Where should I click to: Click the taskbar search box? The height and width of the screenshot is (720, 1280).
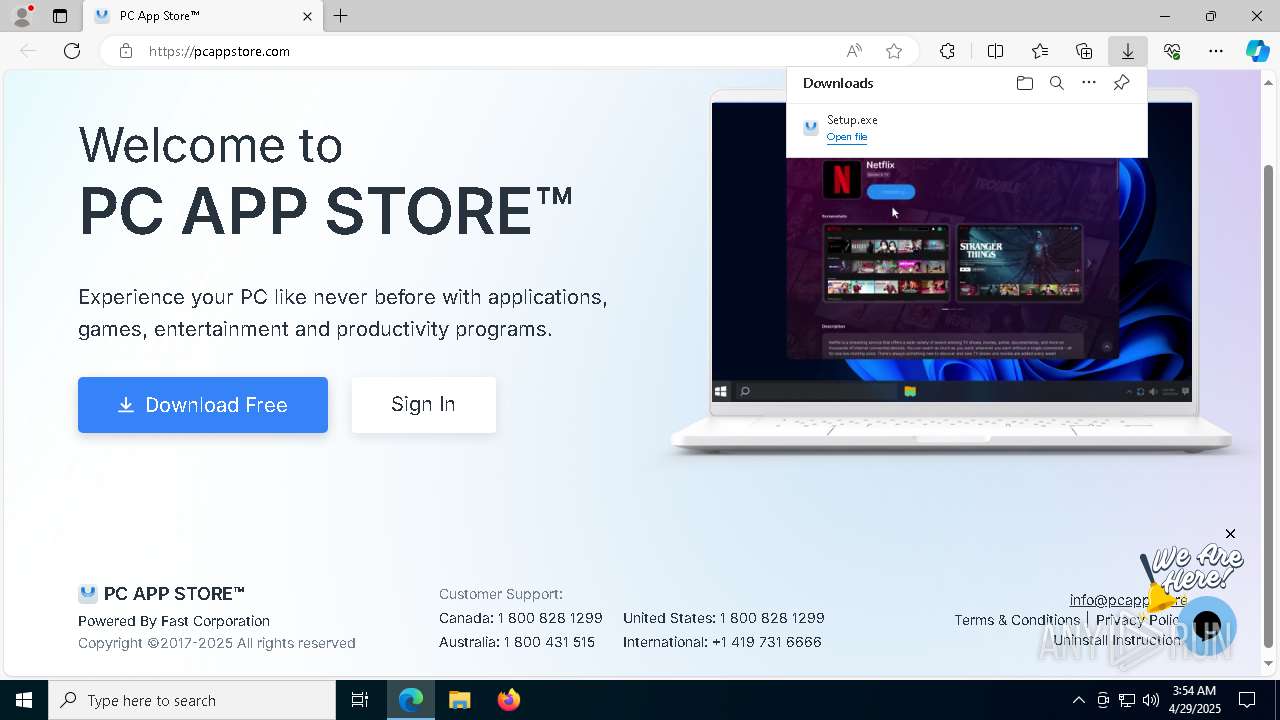coord(192,700)
